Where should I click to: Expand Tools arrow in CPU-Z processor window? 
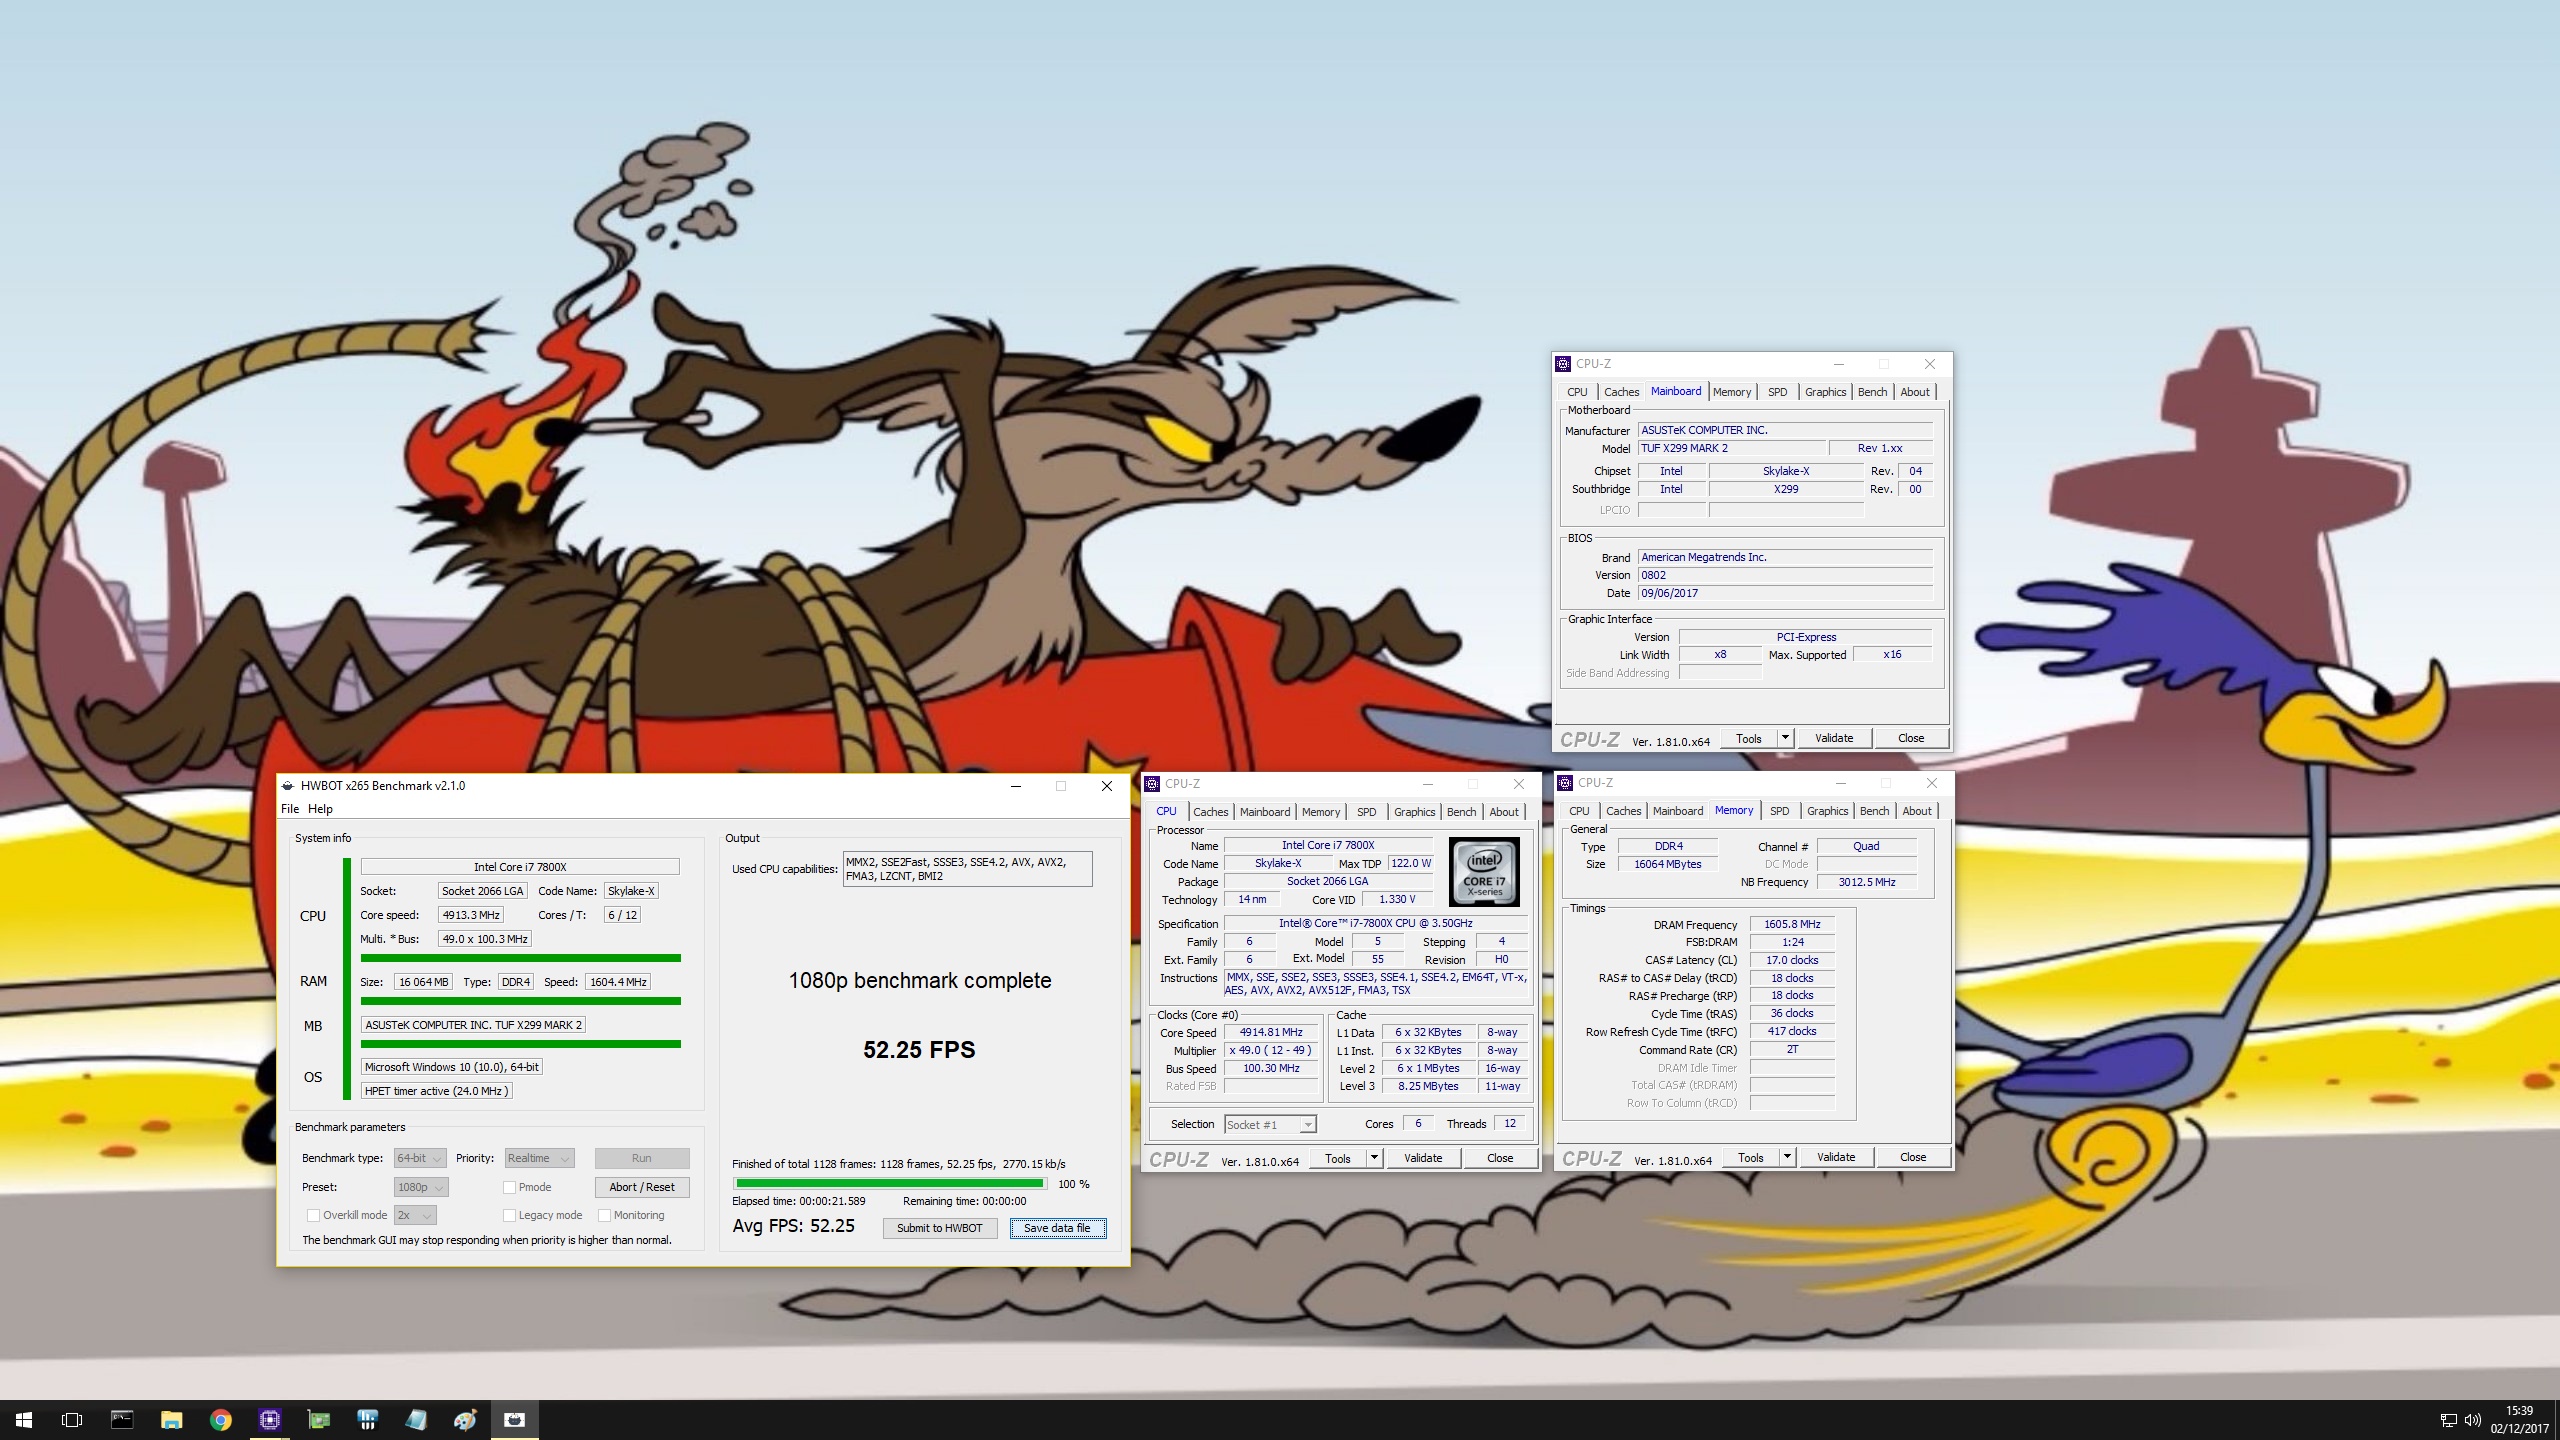tap(1374, 1158)
